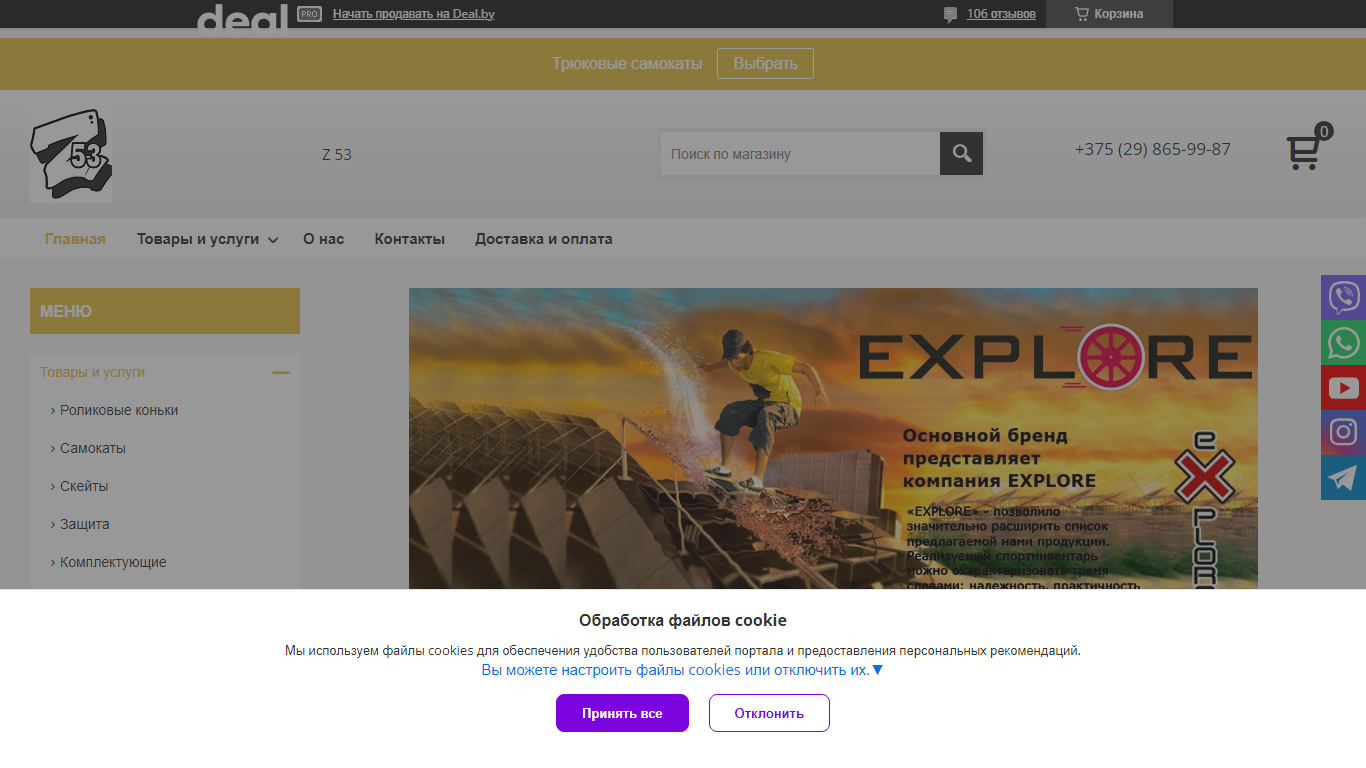Select Комплектующие category in sidebar
This screenshot has height=768, width=1366.
point(113,562)
